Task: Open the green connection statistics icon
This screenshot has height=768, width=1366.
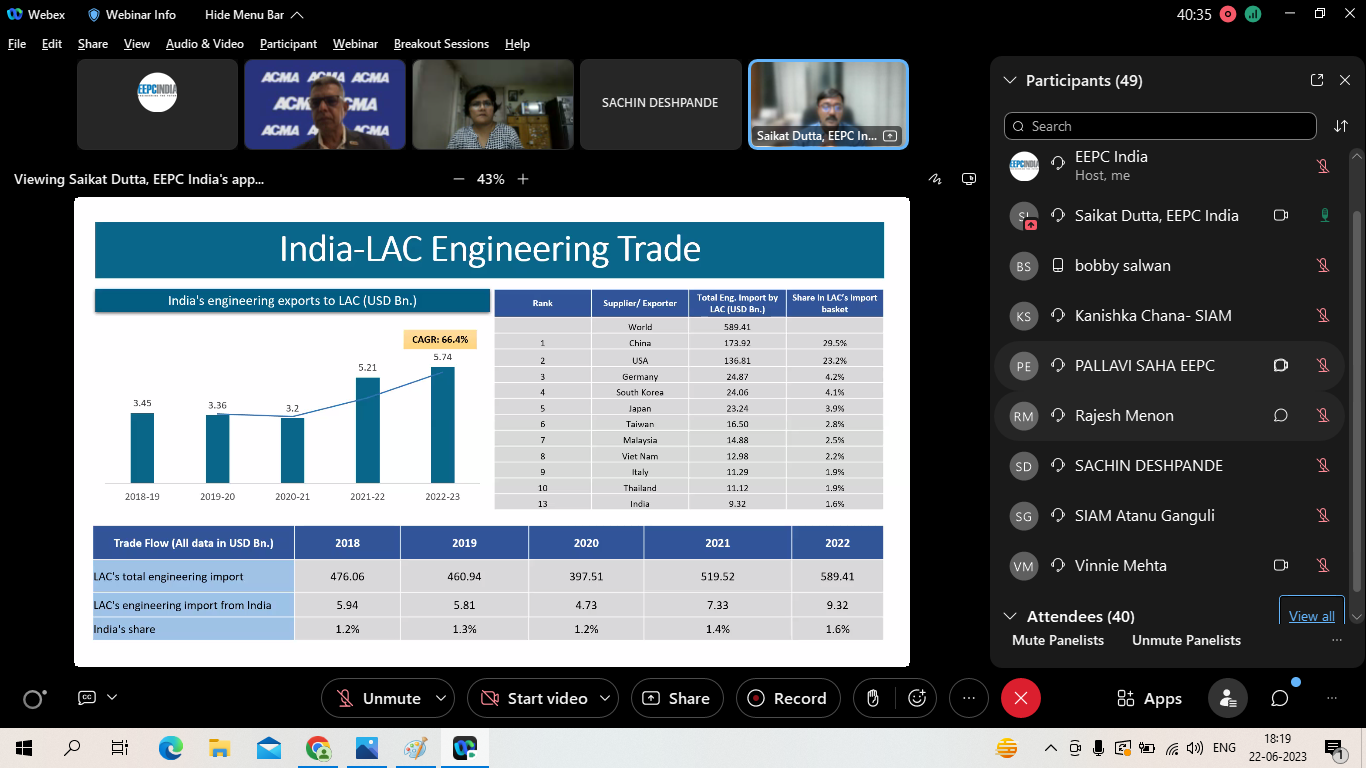Action: pyautogui.click(x=1253, y=15)
